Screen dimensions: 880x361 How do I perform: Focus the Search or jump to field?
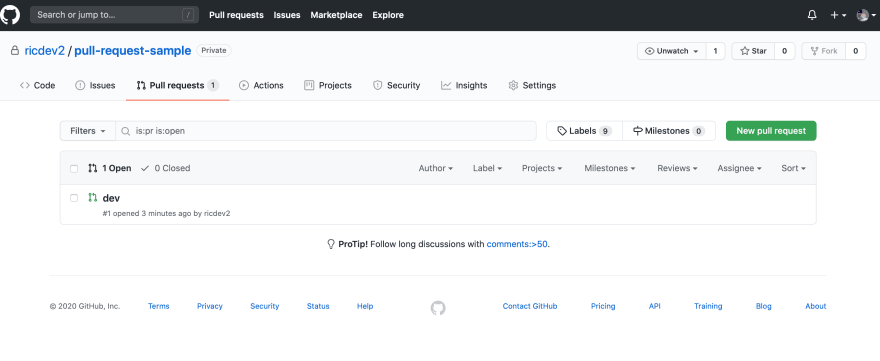pos(114,15)
